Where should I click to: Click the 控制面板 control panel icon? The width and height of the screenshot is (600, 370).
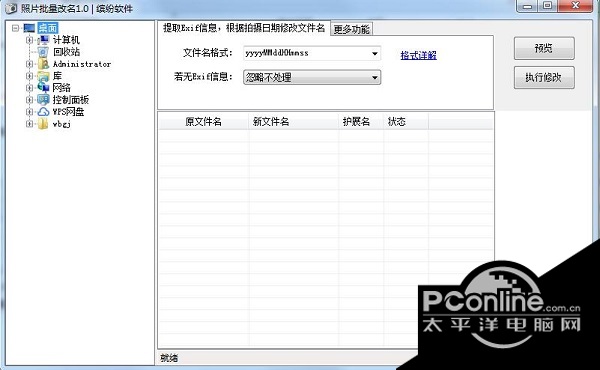point(43,99)
